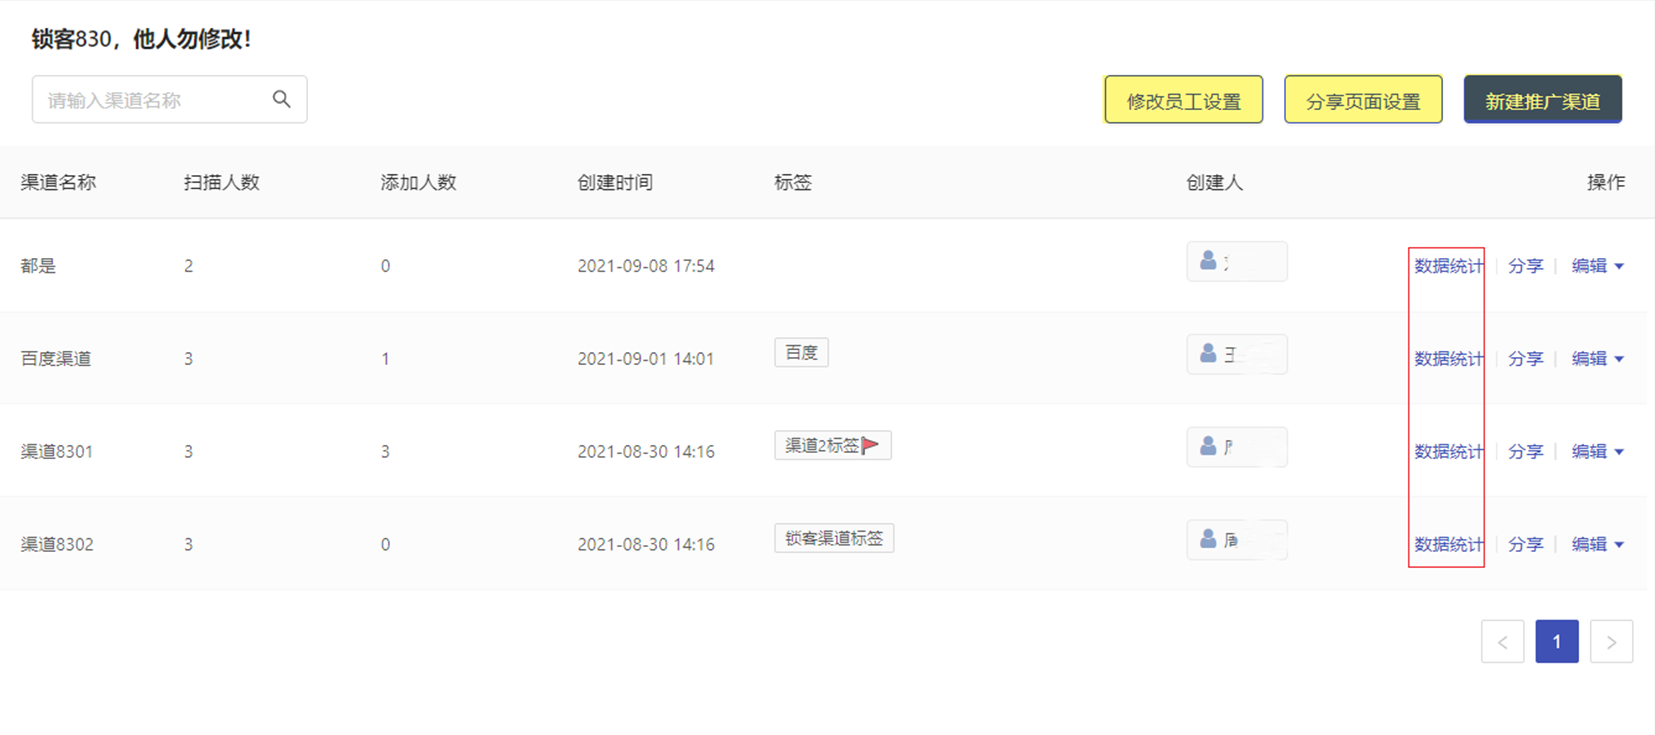Expand 编辑 dropdown for 百度渠道 row
The width and height of the screenshot is (1655, 735).
[1597, 359]
